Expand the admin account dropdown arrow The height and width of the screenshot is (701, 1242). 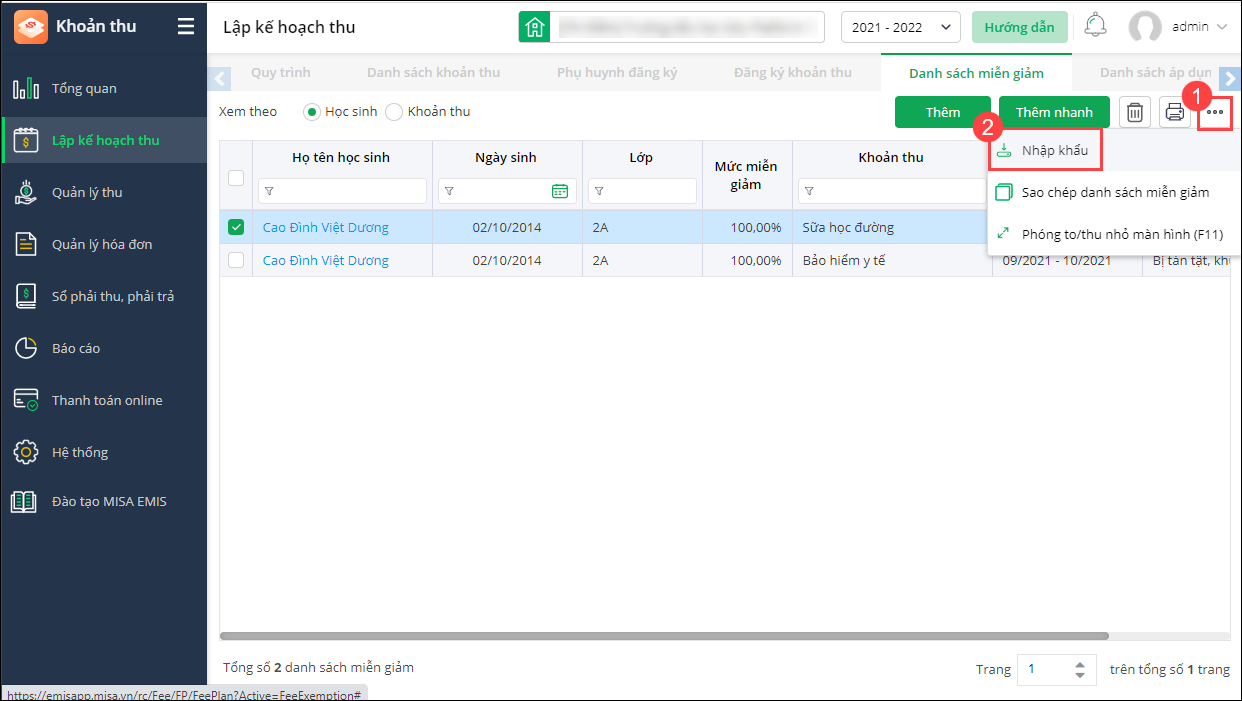point(1221,28)
